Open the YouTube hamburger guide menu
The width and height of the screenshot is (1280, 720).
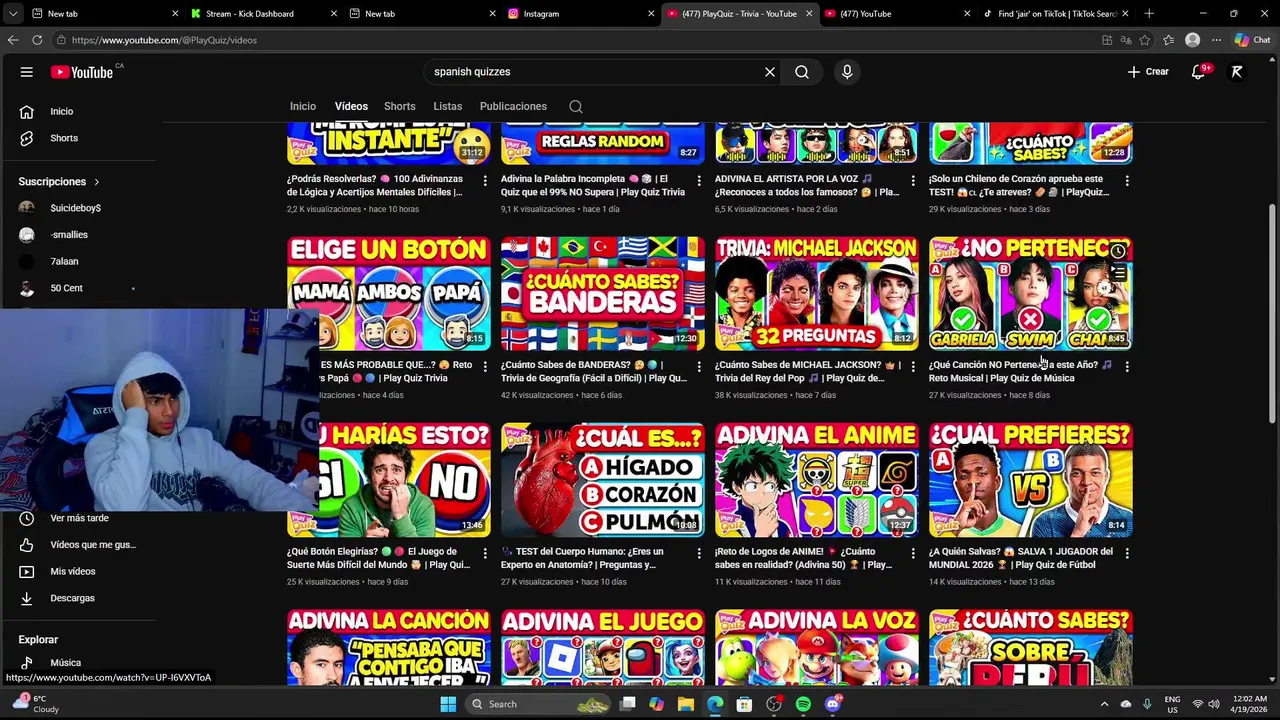[x=27, y=72]
